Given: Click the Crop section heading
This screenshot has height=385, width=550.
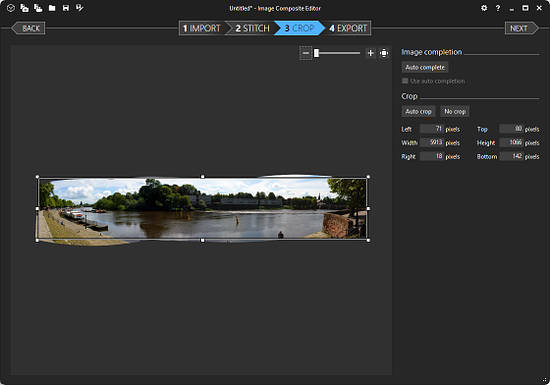Looking at the screenshot, I should [409, 96].
